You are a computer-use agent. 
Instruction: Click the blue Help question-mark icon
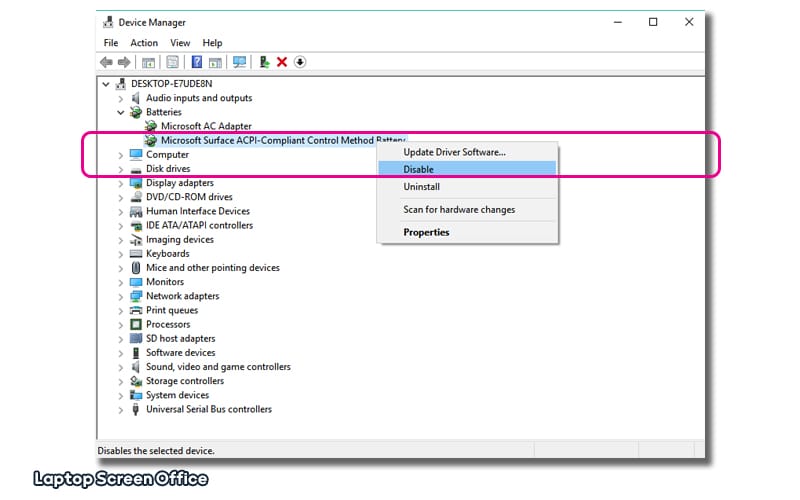pyautogui.click(x=197, y=62)
